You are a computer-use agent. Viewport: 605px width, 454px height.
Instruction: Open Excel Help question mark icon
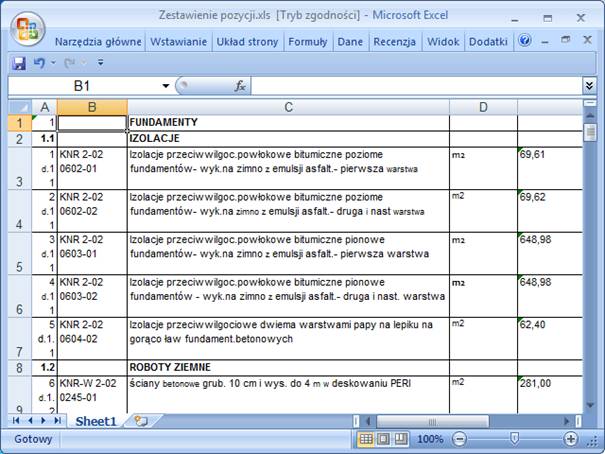click(525, 41)
